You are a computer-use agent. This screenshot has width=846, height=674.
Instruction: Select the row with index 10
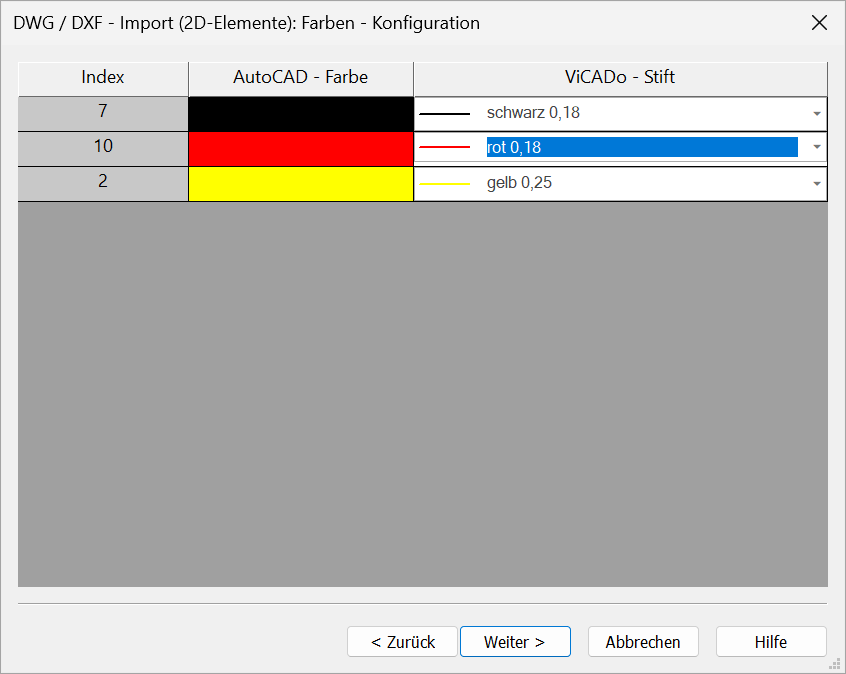tap(103, 149)
